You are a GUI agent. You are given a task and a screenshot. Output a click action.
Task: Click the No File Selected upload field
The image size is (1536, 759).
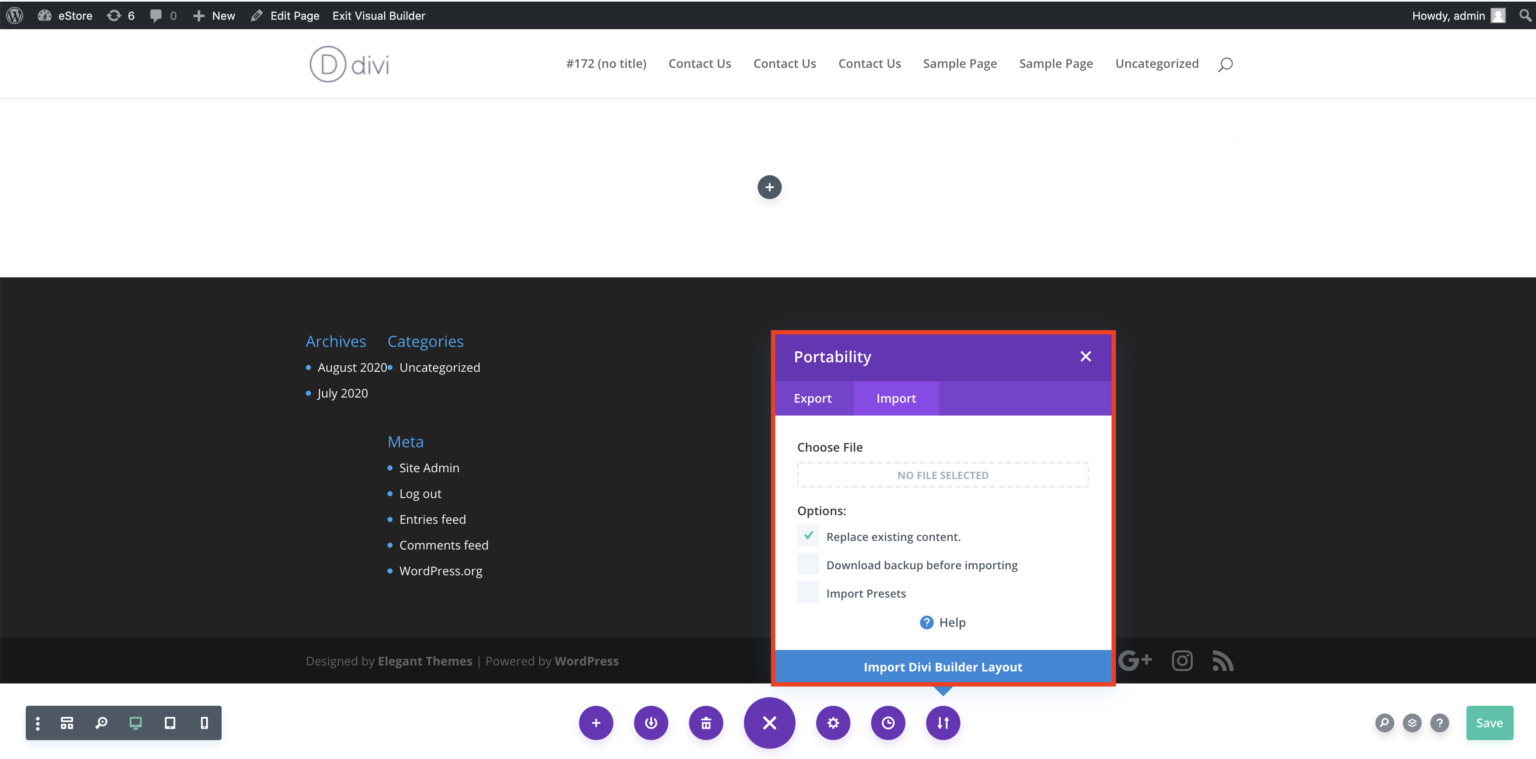coord(942,475)
